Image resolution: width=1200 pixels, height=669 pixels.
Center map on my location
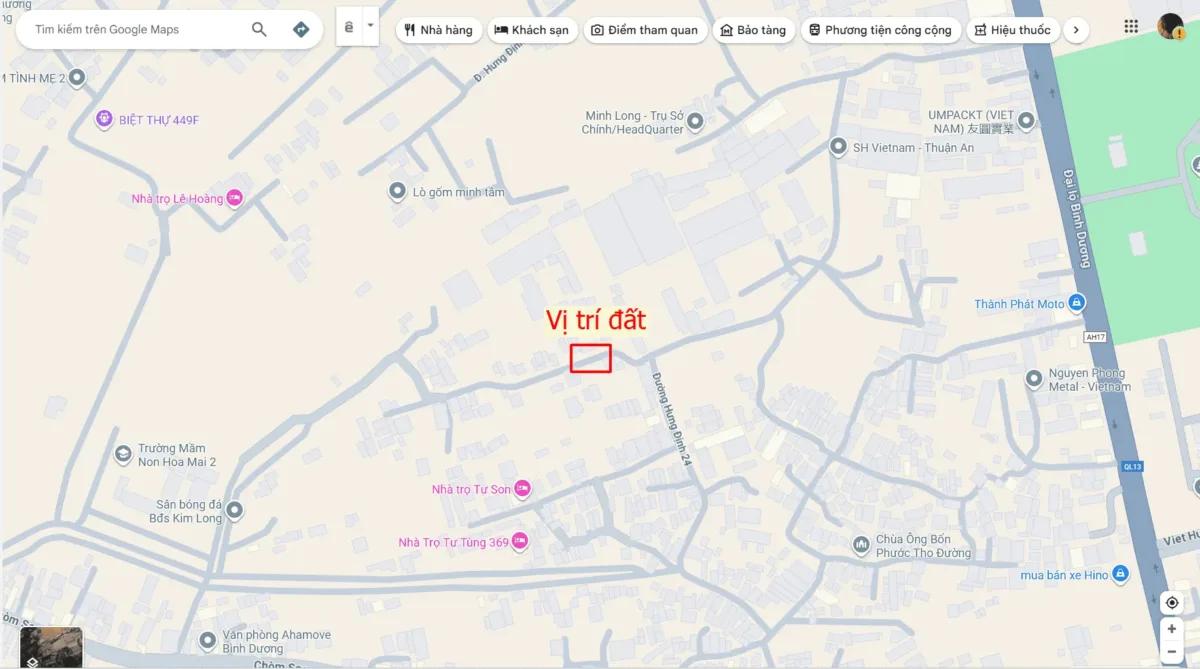pyautogui.click(x=1171, y=603)
